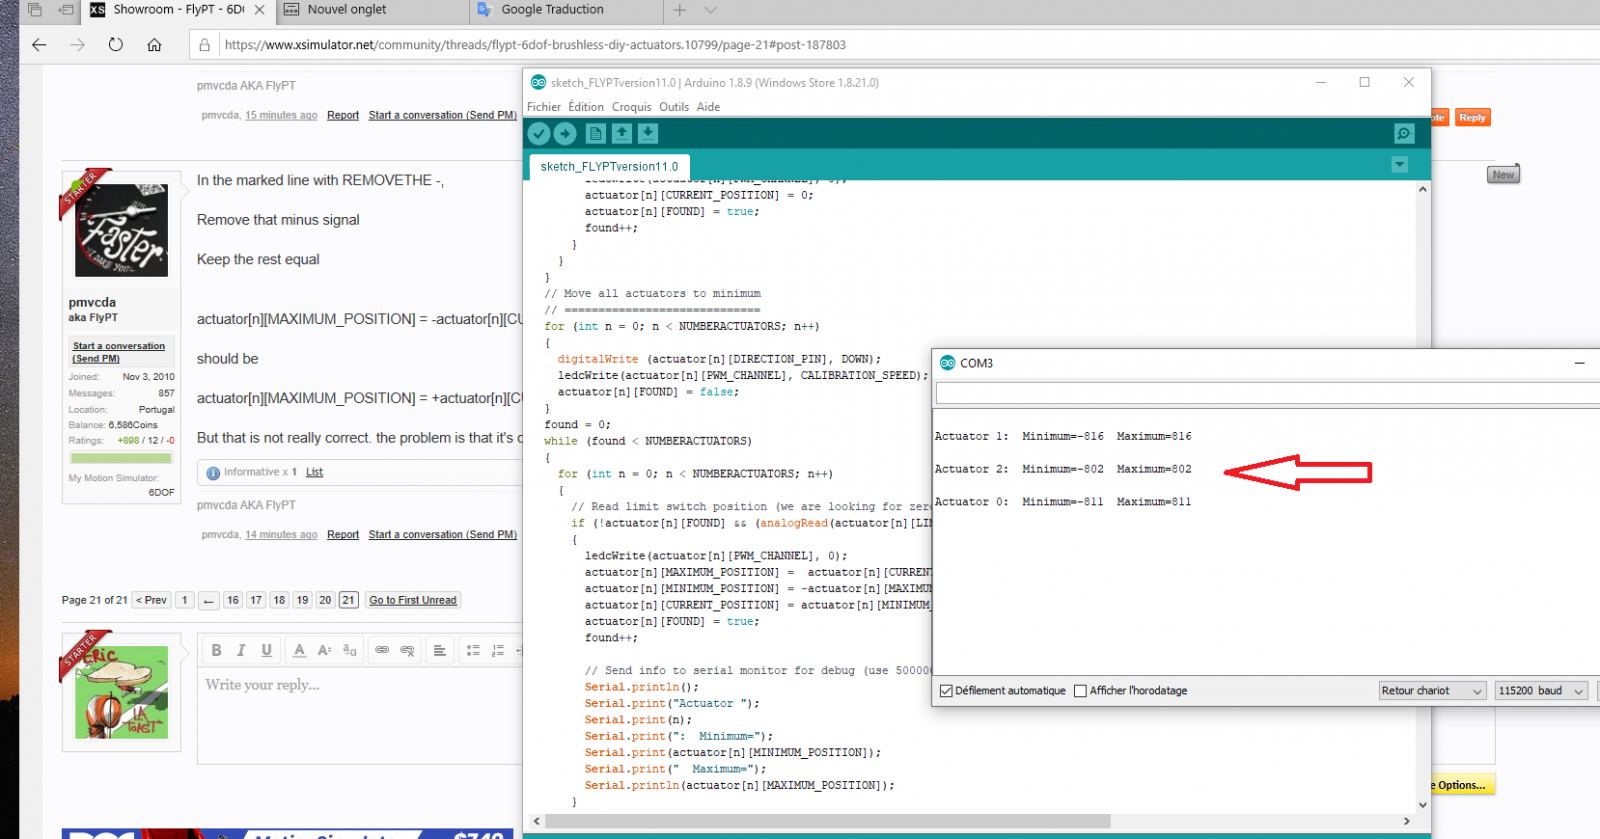
Task: Open the Retour chariot line ending dropdown
Action: tap(1431, 691)
